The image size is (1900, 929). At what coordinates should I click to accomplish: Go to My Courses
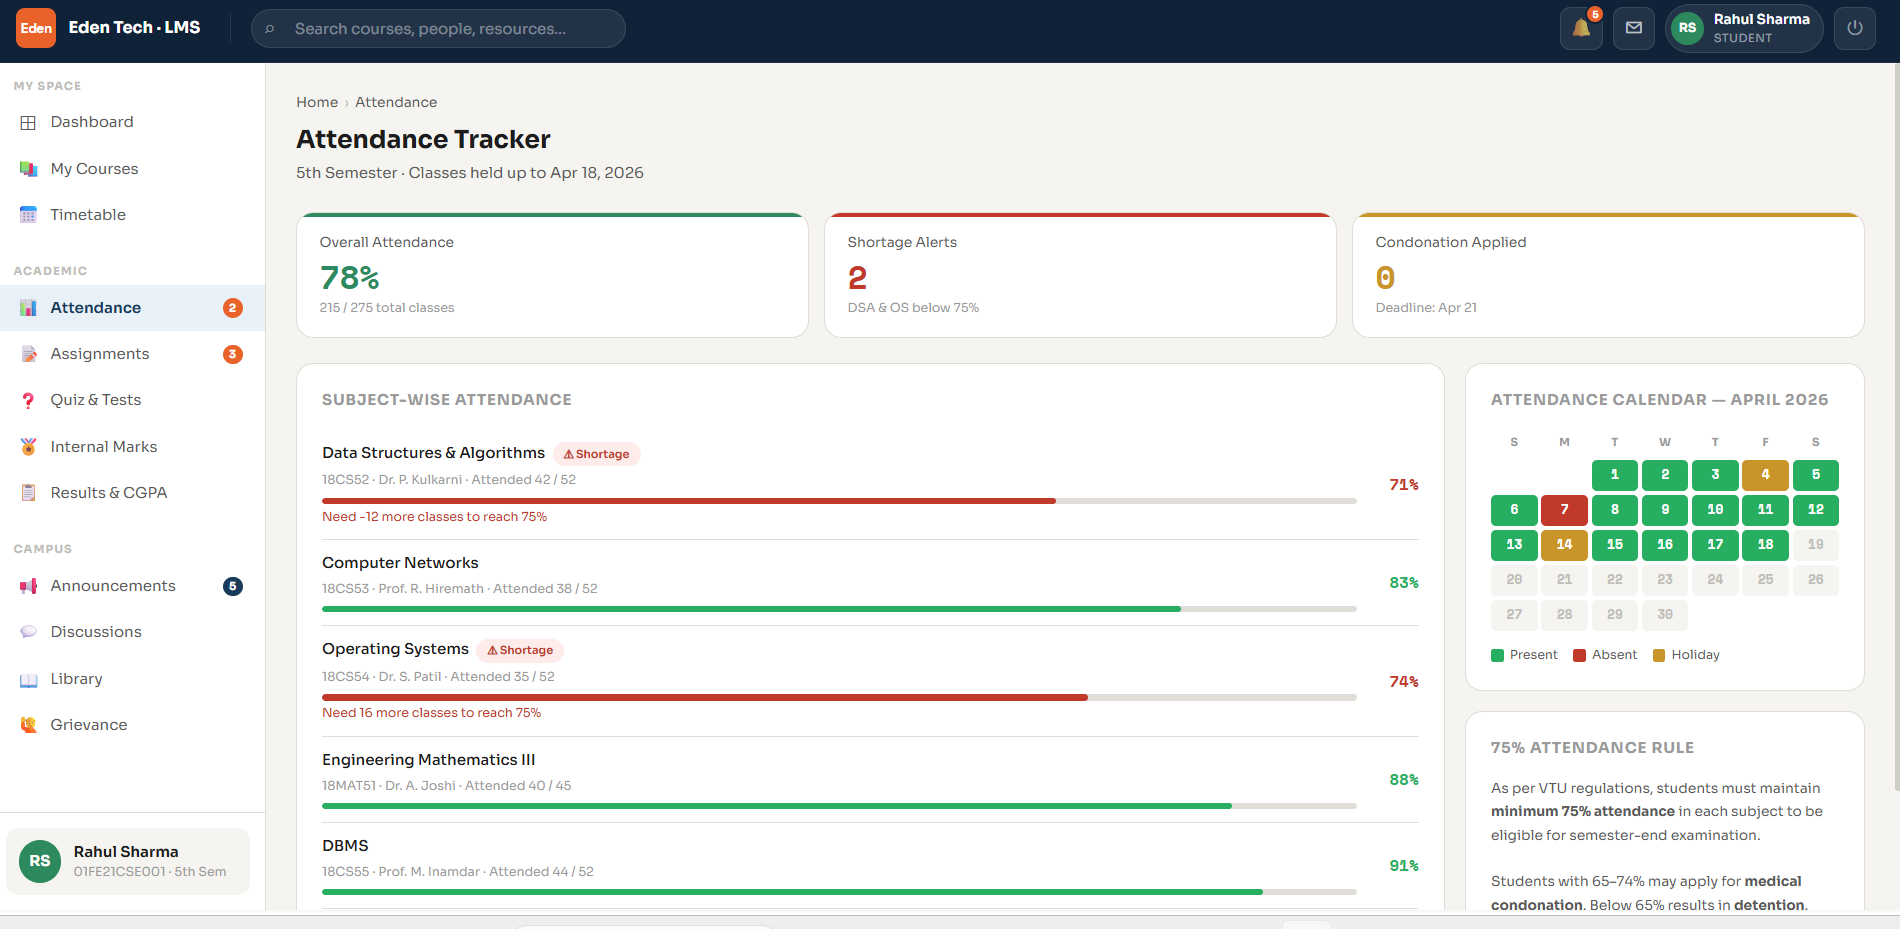[x=132, y=169]
